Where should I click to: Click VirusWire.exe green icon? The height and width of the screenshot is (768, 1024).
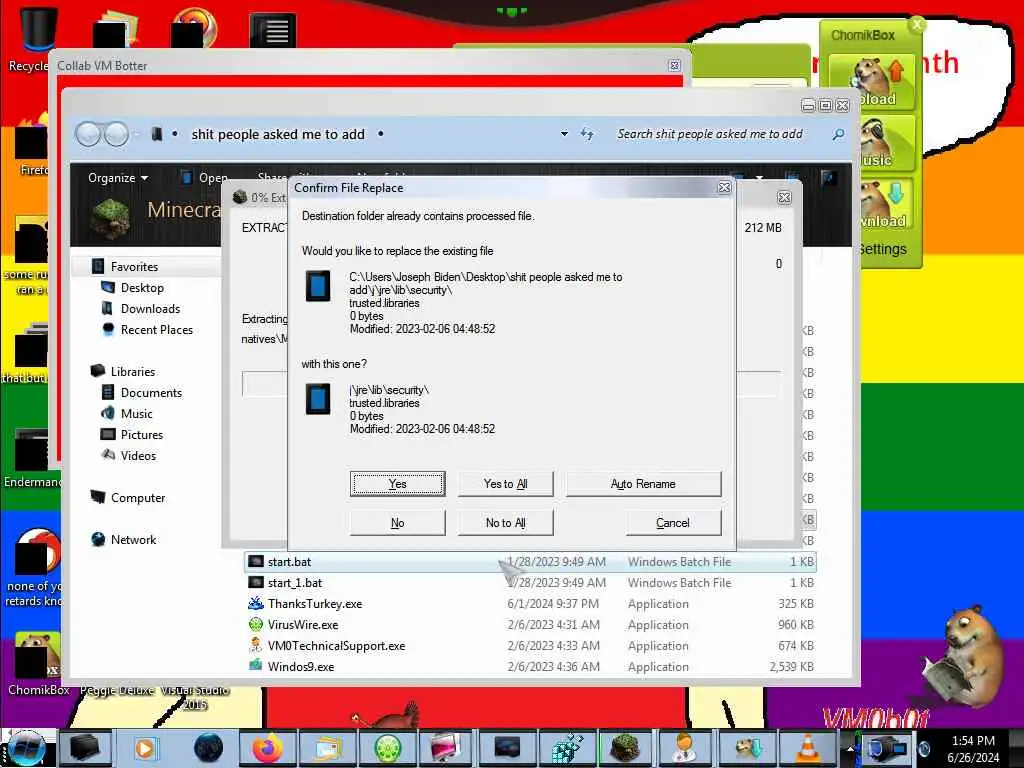coord(256,624)
